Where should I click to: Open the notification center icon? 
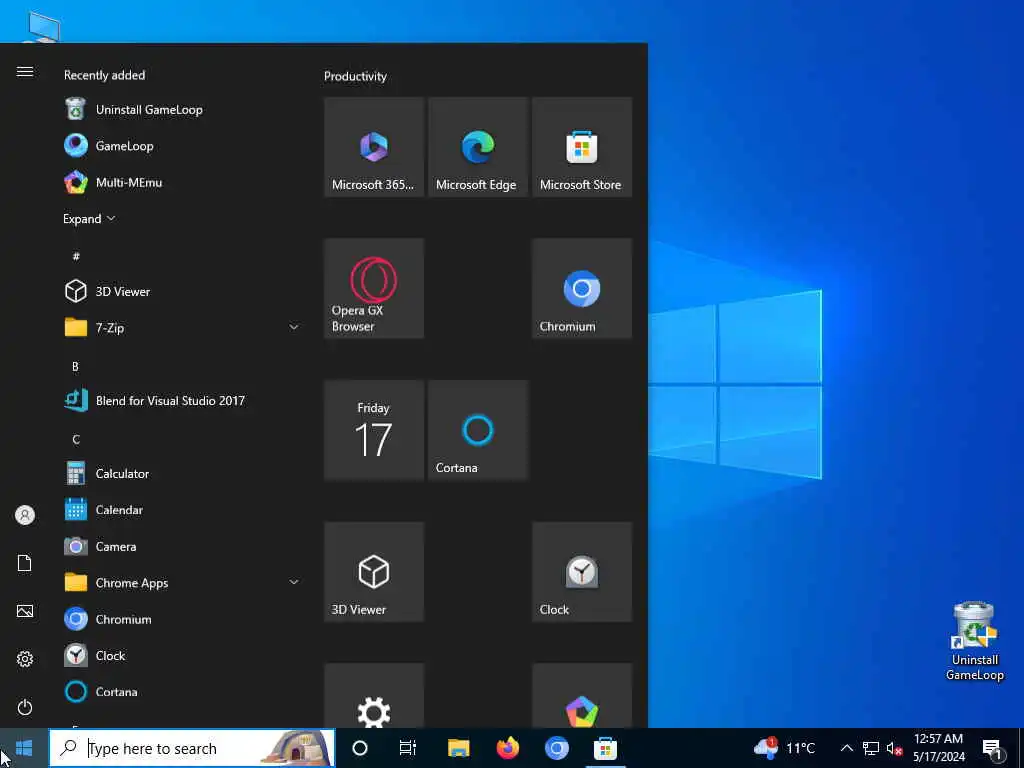(x=992, y=748)
